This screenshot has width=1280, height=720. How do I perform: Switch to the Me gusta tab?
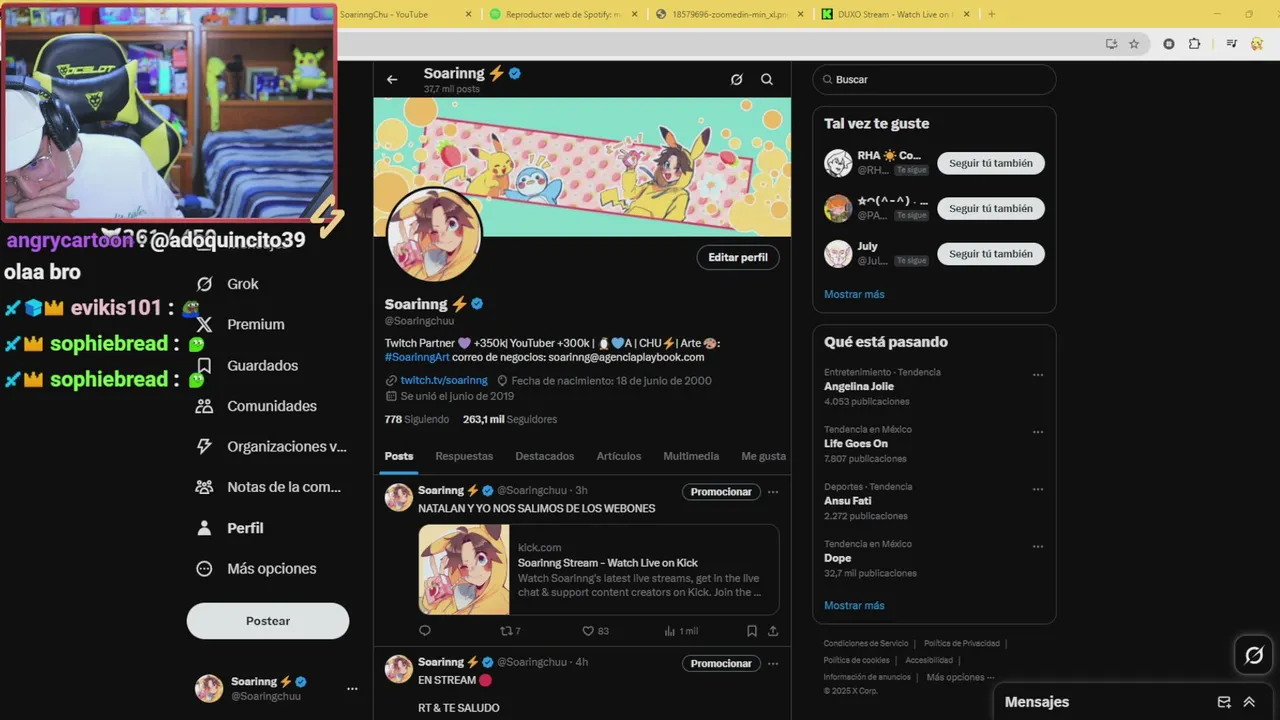pyautogui.click(x=763, y=456)
